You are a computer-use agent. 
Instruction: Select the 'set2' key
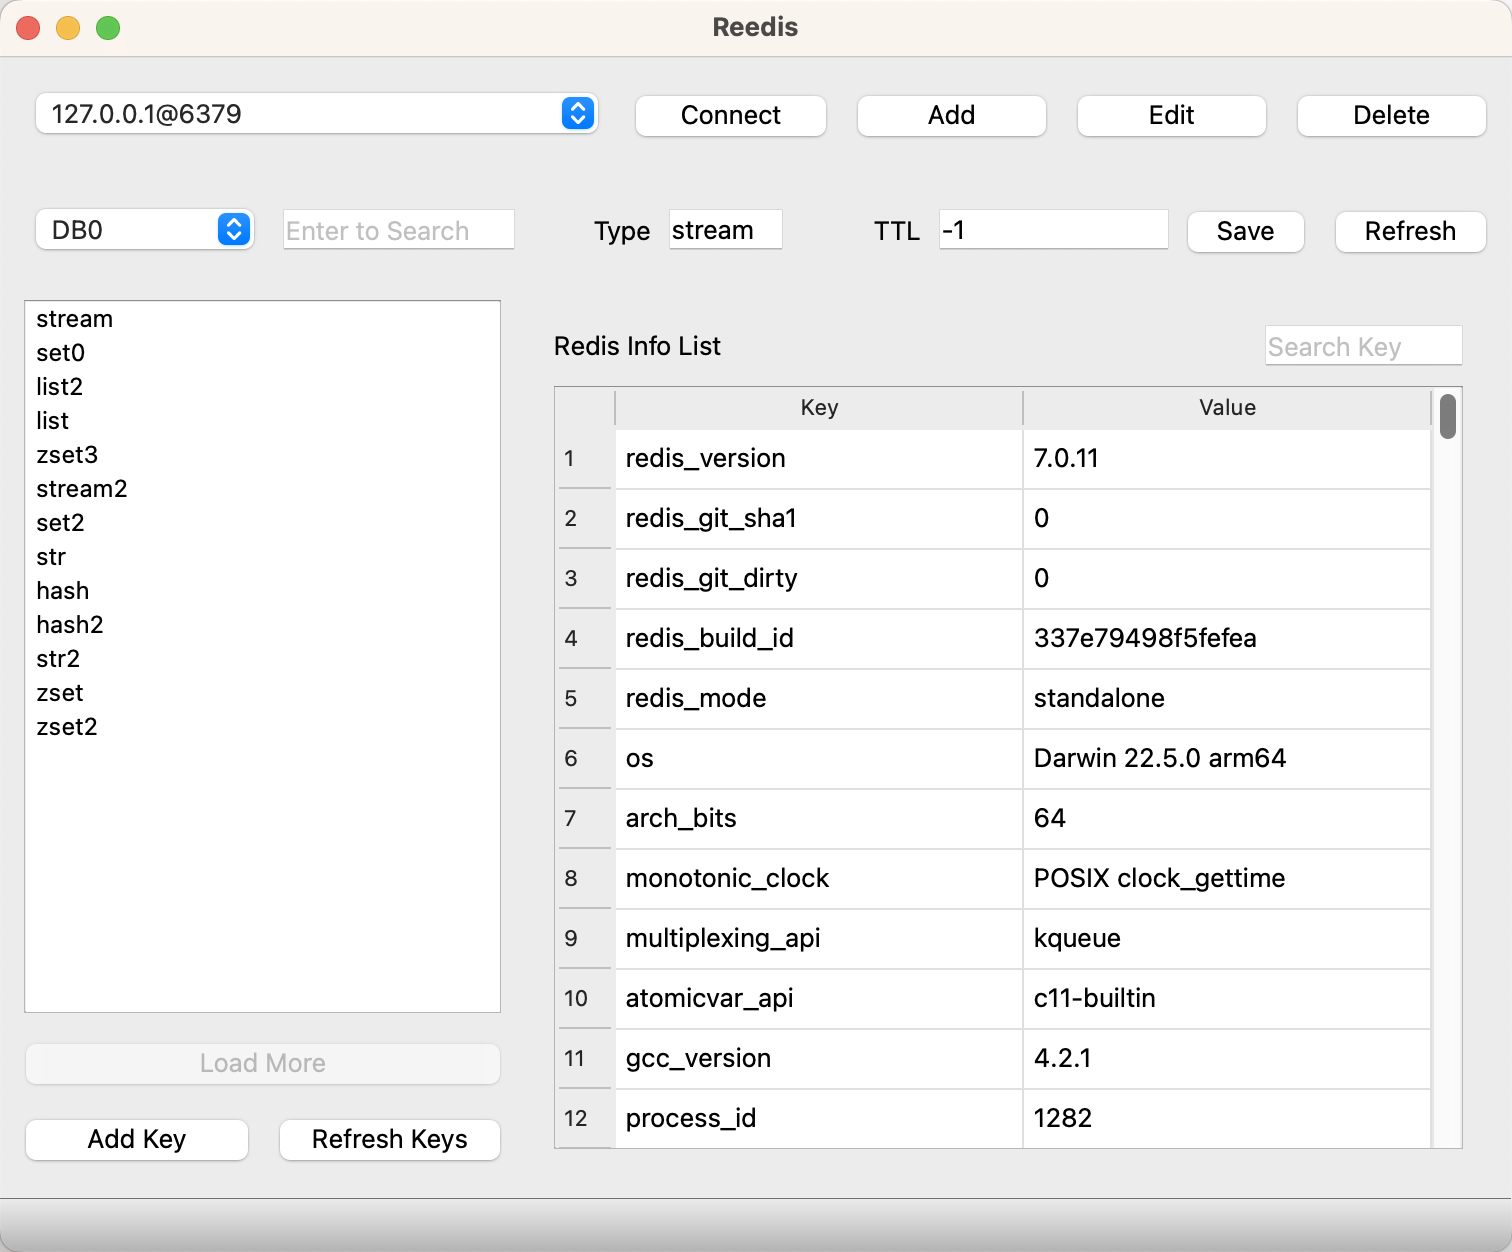tap(262, 523)
